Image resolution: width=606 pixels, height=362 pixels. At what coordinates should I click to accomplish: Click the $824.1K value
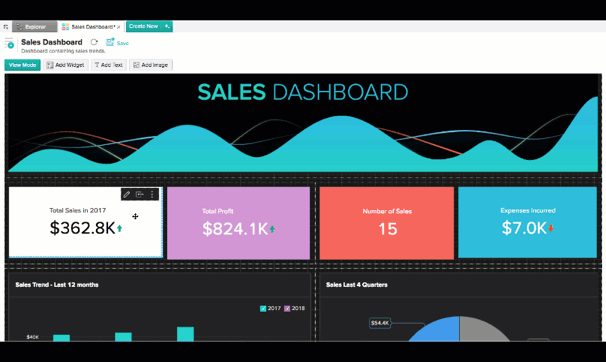click(235, 229)
